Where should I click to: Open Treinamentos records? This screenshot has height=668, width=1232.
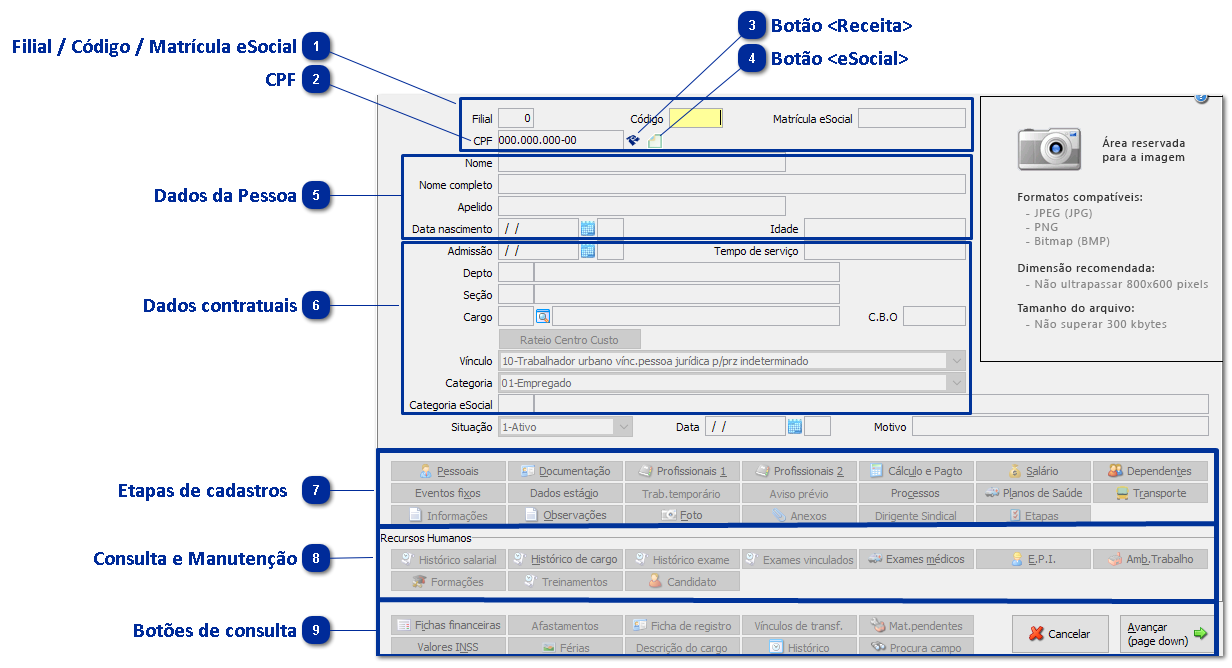coord(565,581)
